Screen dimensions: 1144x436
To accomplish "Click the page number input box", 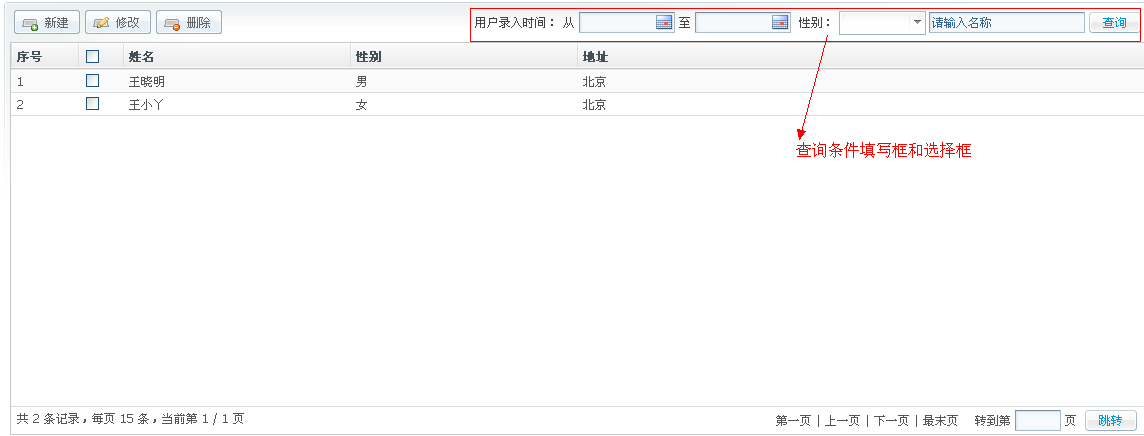I will [1037, 421].
